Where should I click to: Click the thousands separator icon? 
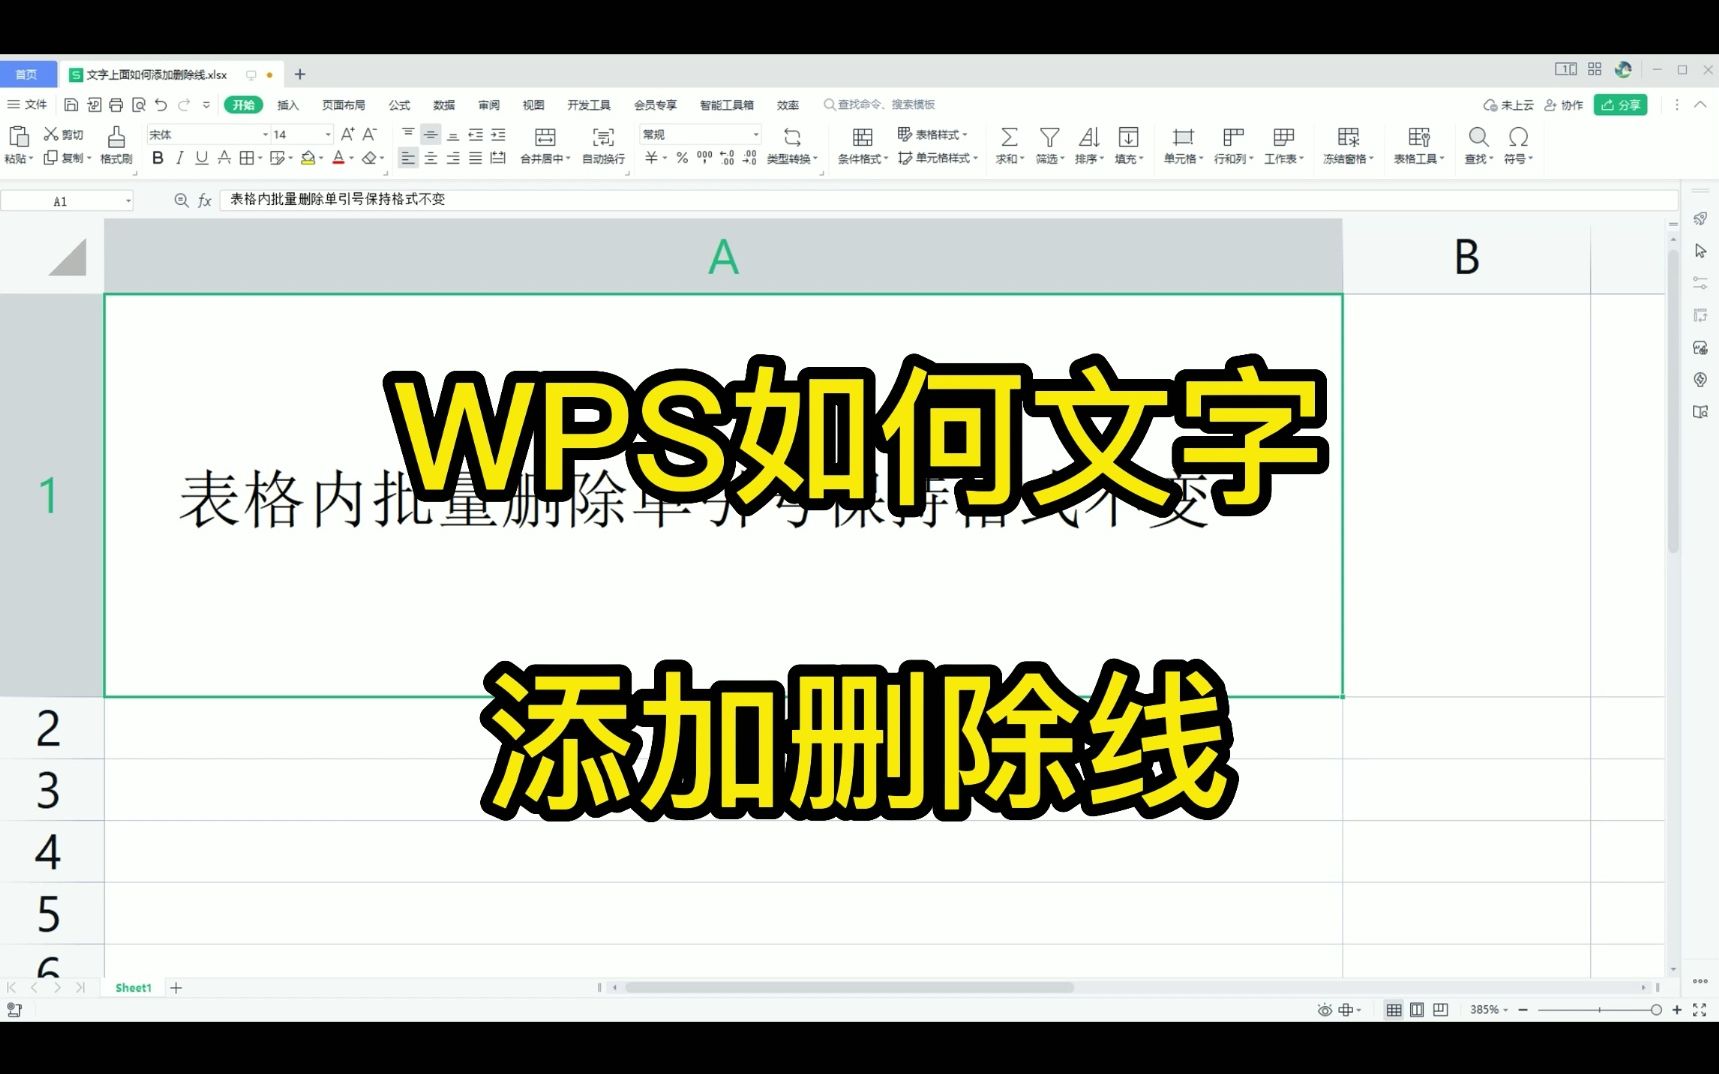704,158
